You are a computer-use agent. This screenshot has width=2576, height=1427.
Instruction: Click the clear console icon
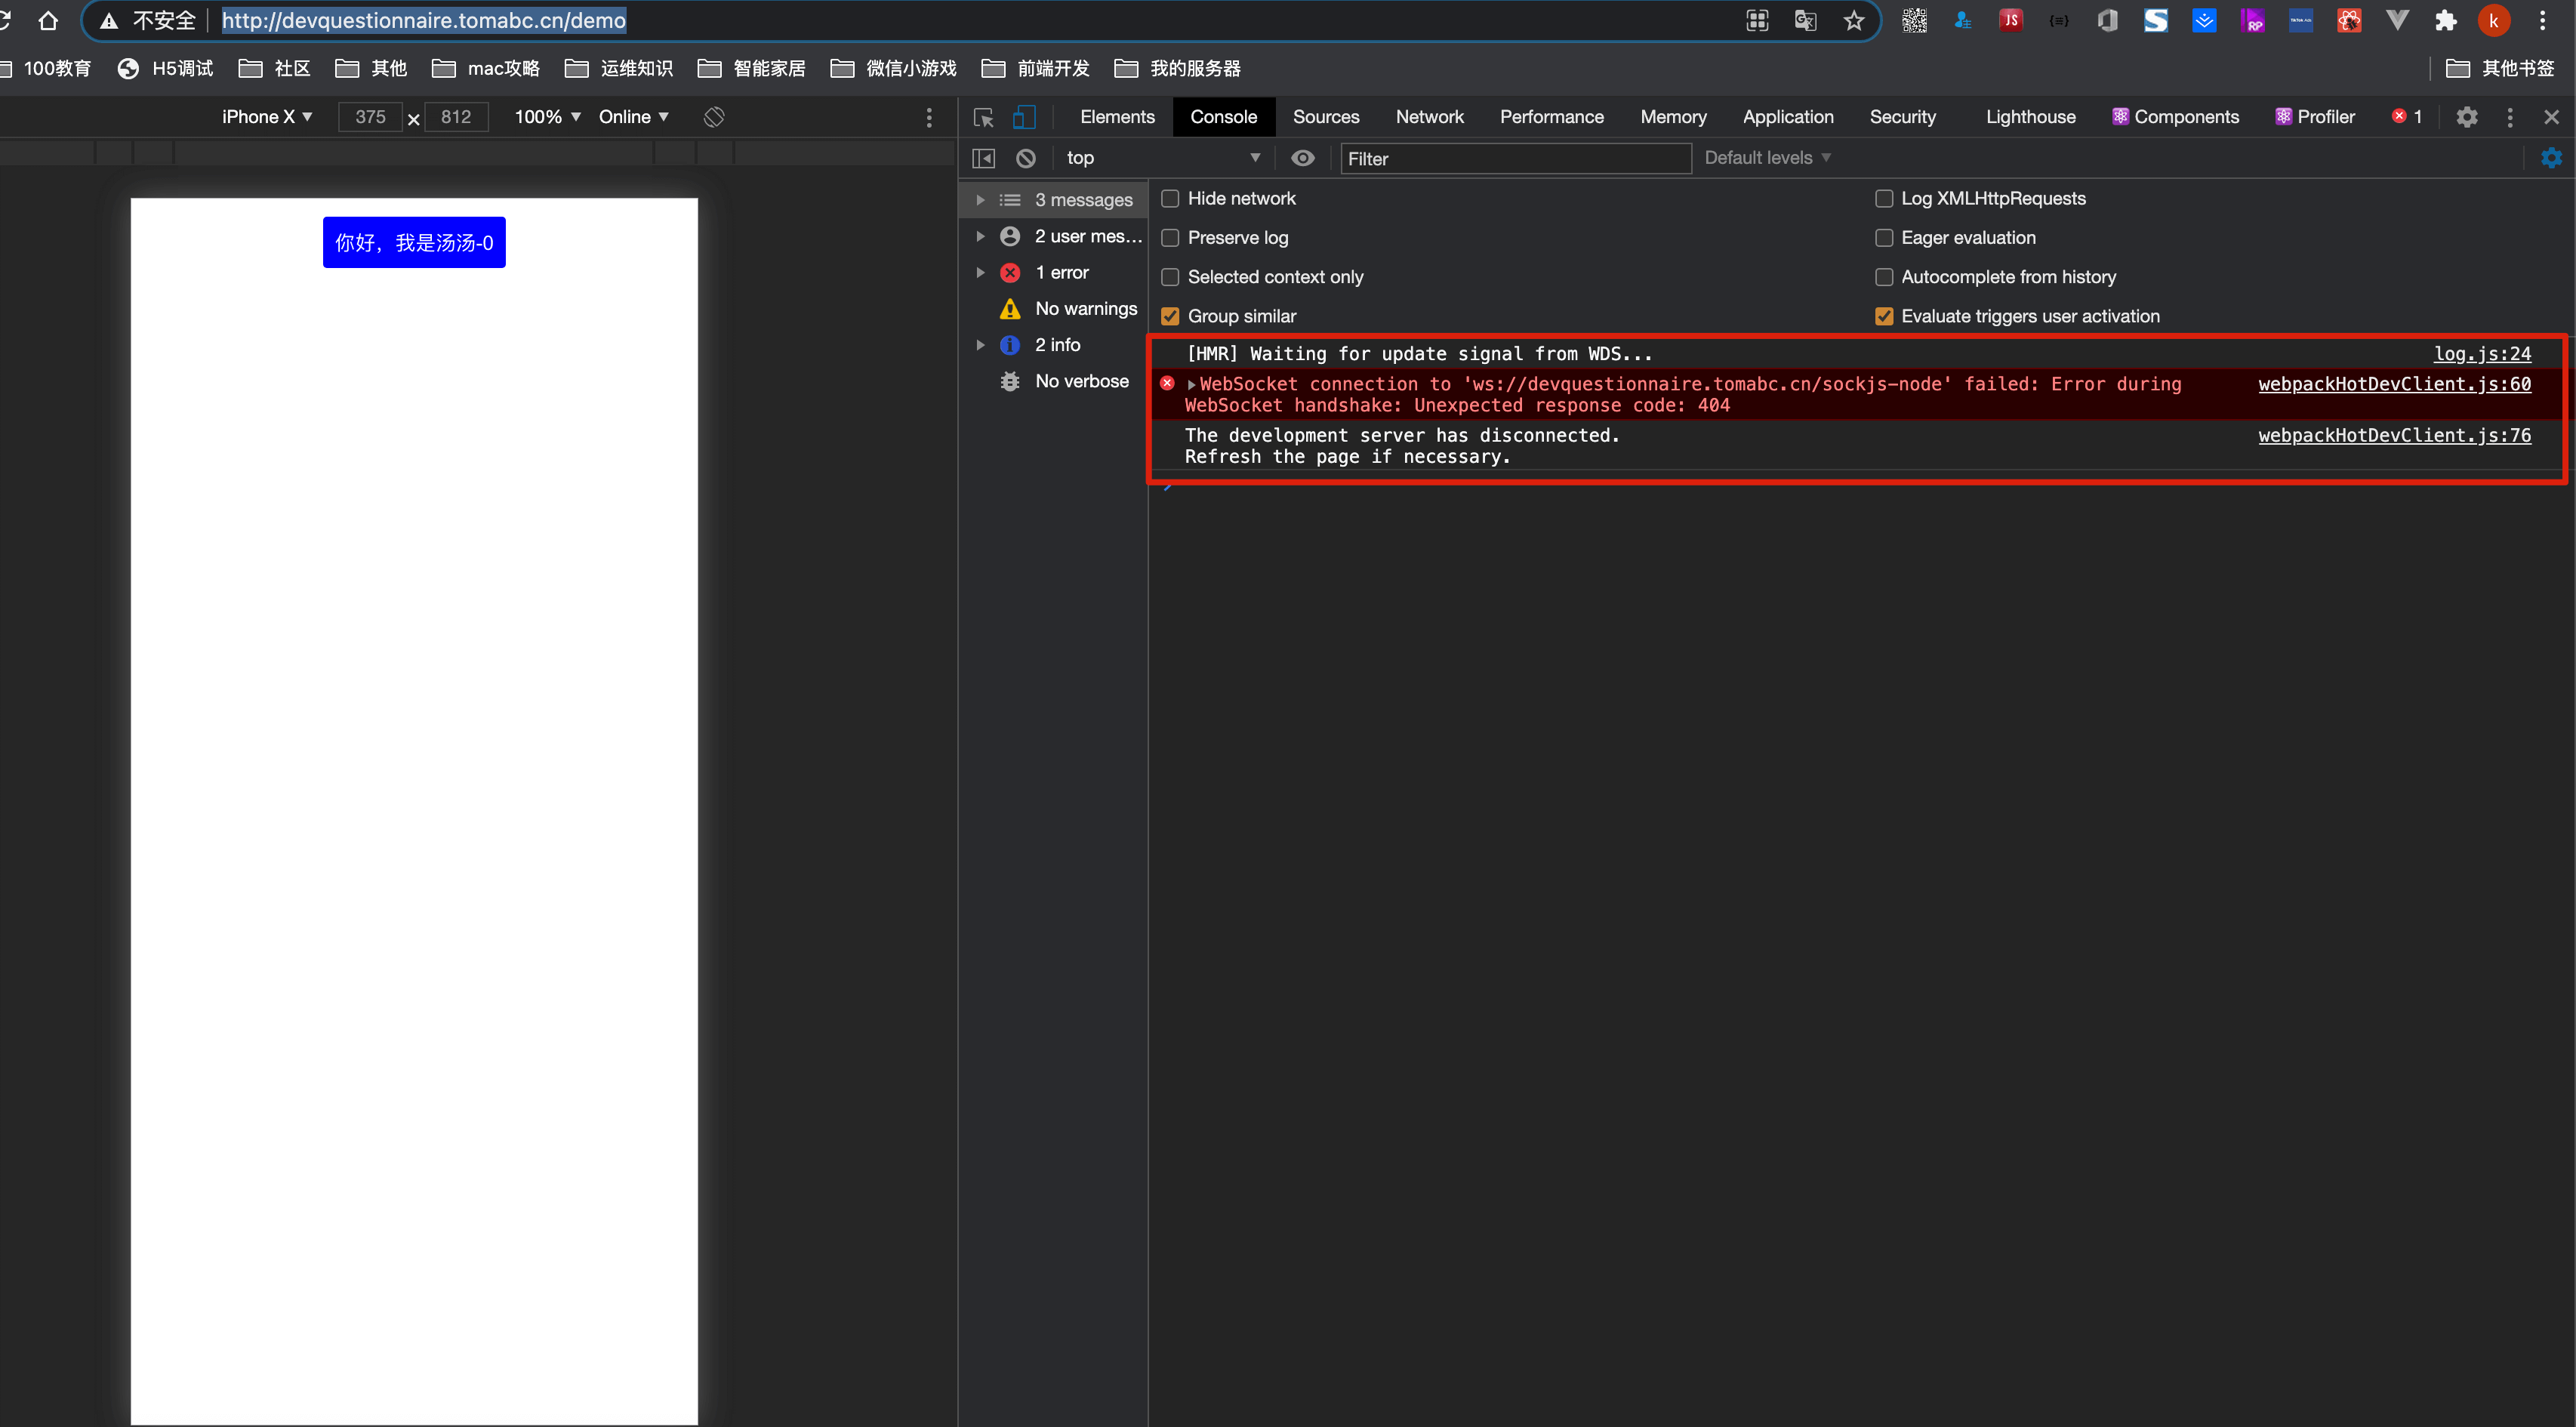tap(1025, 158)
